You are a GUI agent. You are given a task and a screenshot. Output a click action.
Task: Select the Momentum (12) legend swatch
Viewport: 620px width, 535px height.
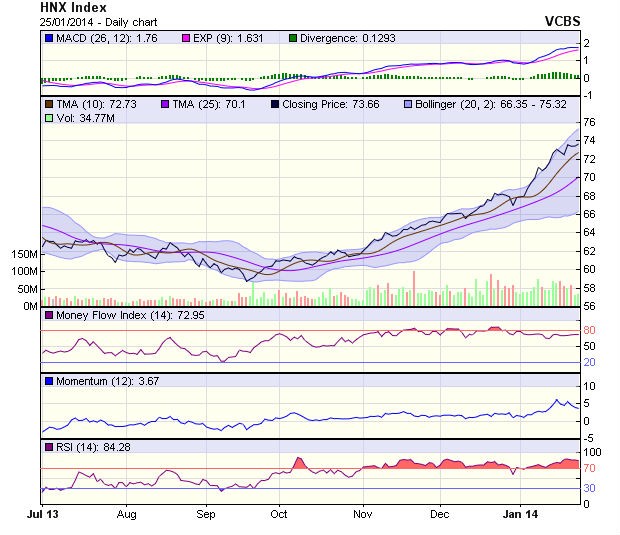coord(49,381)
